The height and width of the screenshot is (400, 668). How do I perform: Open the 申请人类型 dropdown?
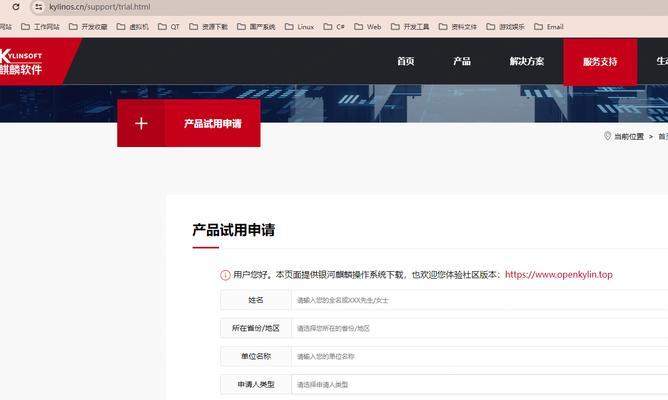pyautogui.click(x=479, y=385)
